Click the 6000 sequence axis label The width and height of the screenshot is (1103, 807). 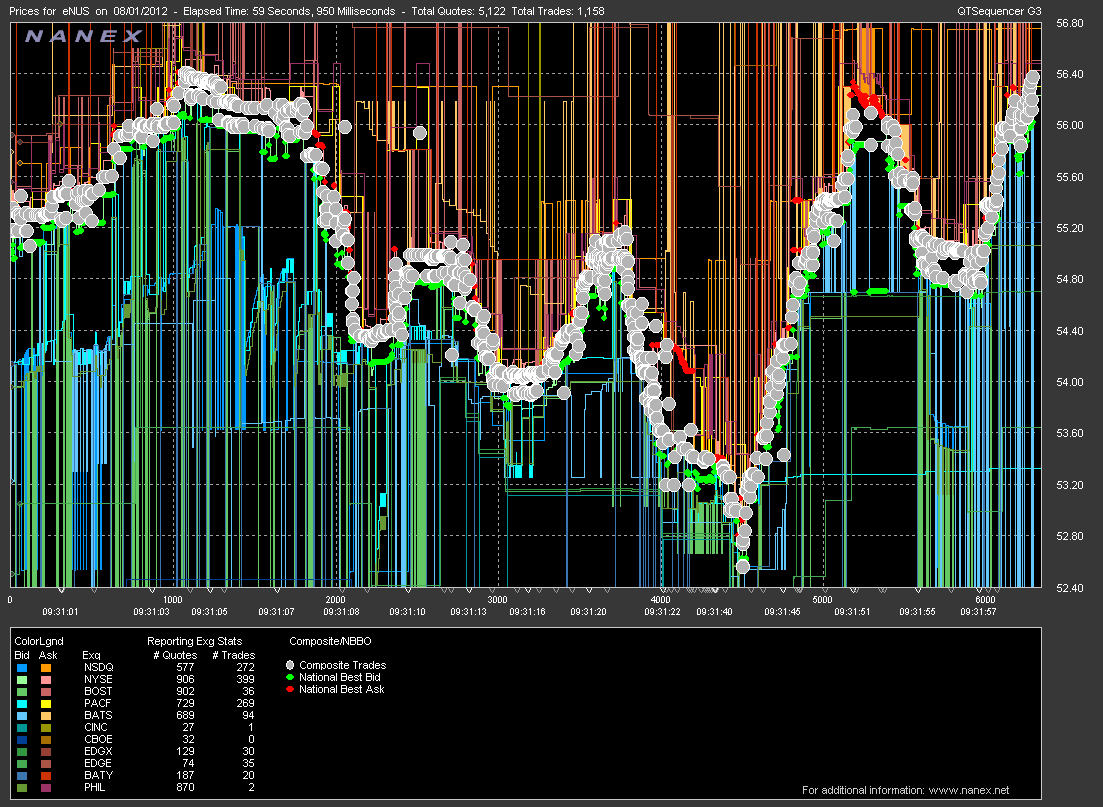coord(986,600)
